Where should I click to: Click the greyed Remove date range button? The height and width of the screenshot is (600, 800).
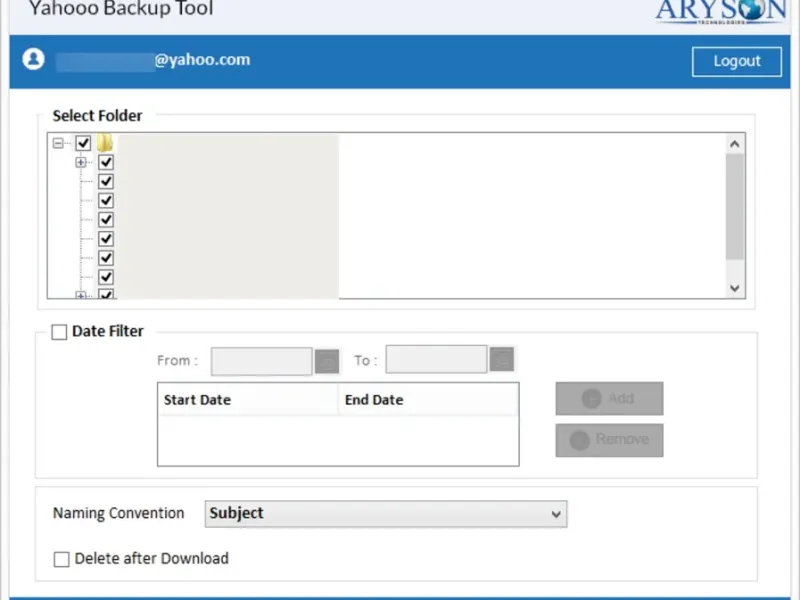pyautogui.click(x=609, y=440)
